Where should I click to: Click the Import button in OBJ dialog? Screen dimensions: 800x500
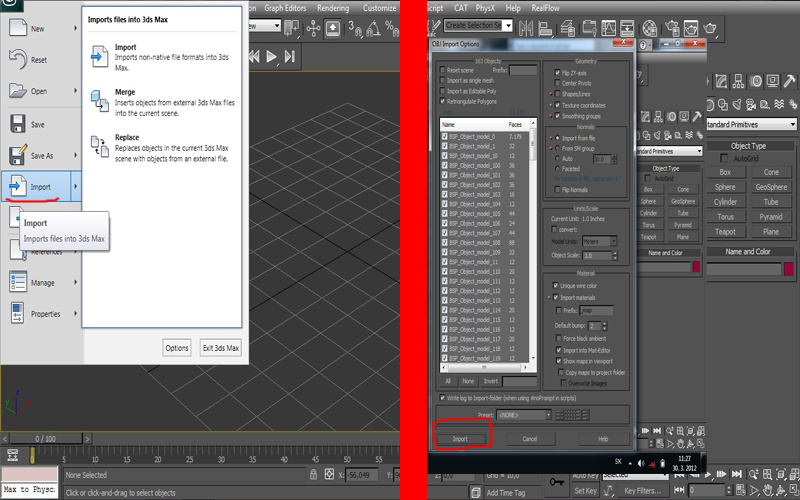[x=460, y=438]
